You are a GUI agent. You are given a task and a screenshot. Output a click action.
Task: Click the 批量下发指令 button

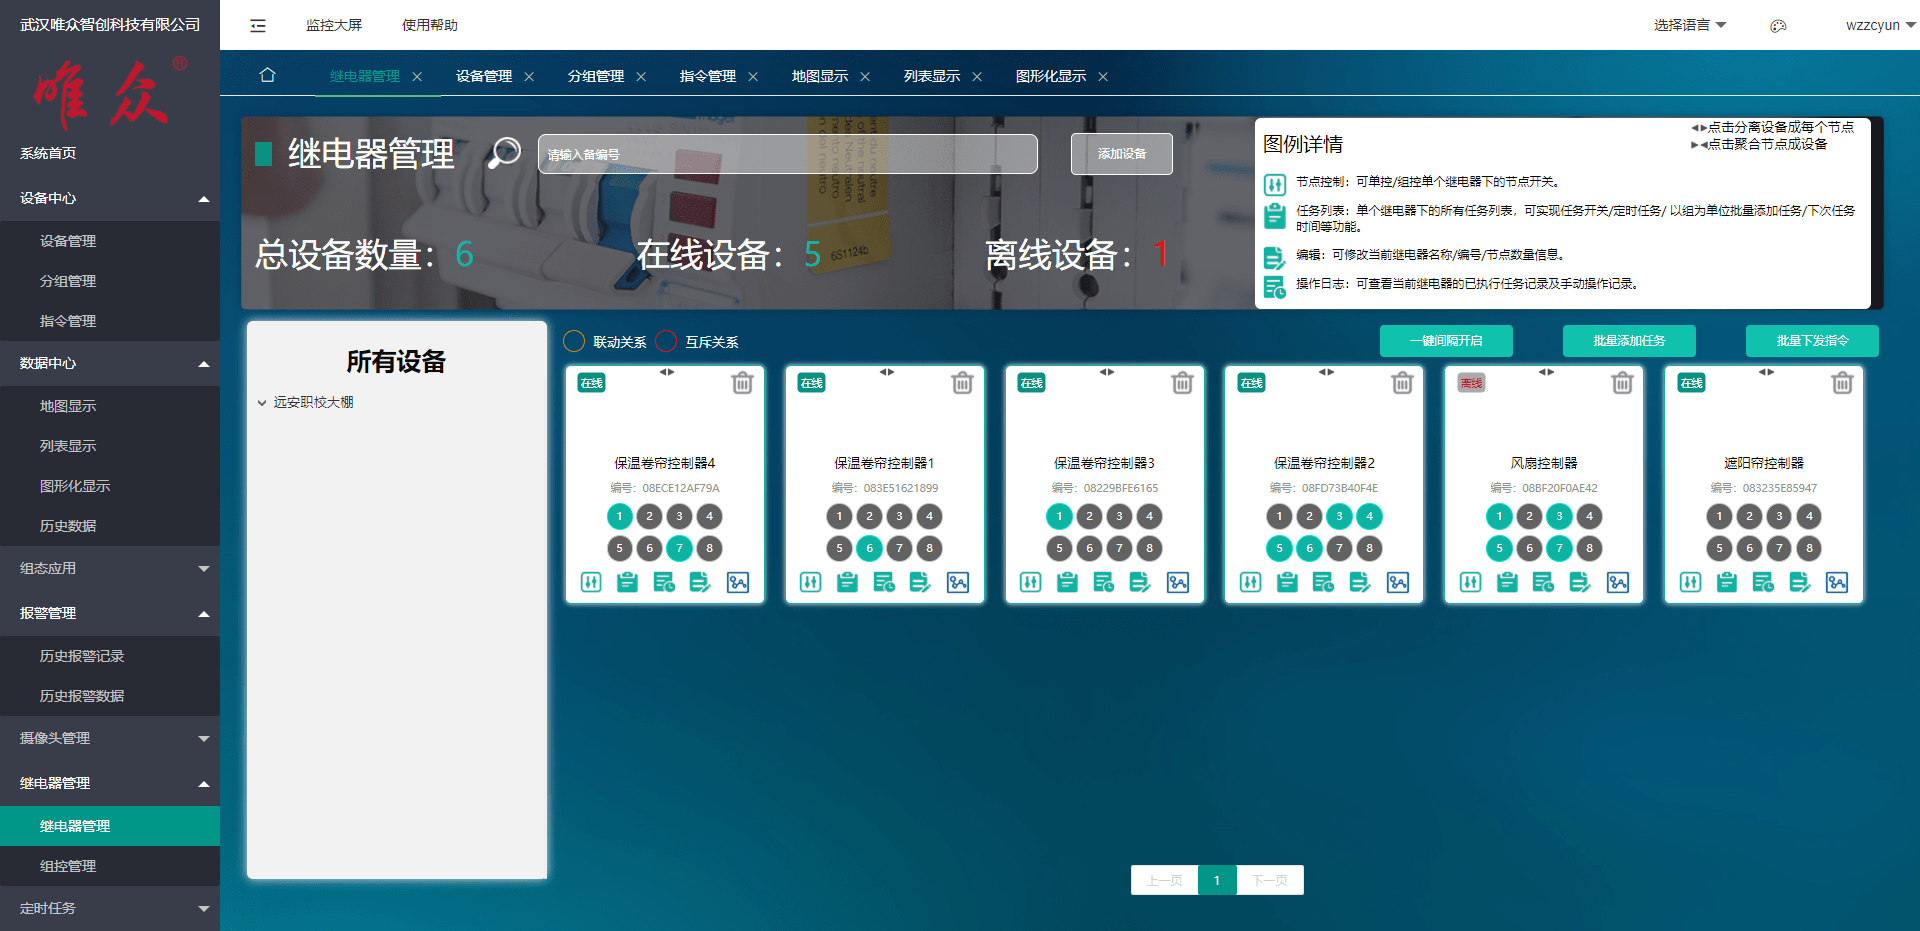[x=1811, y=341]
